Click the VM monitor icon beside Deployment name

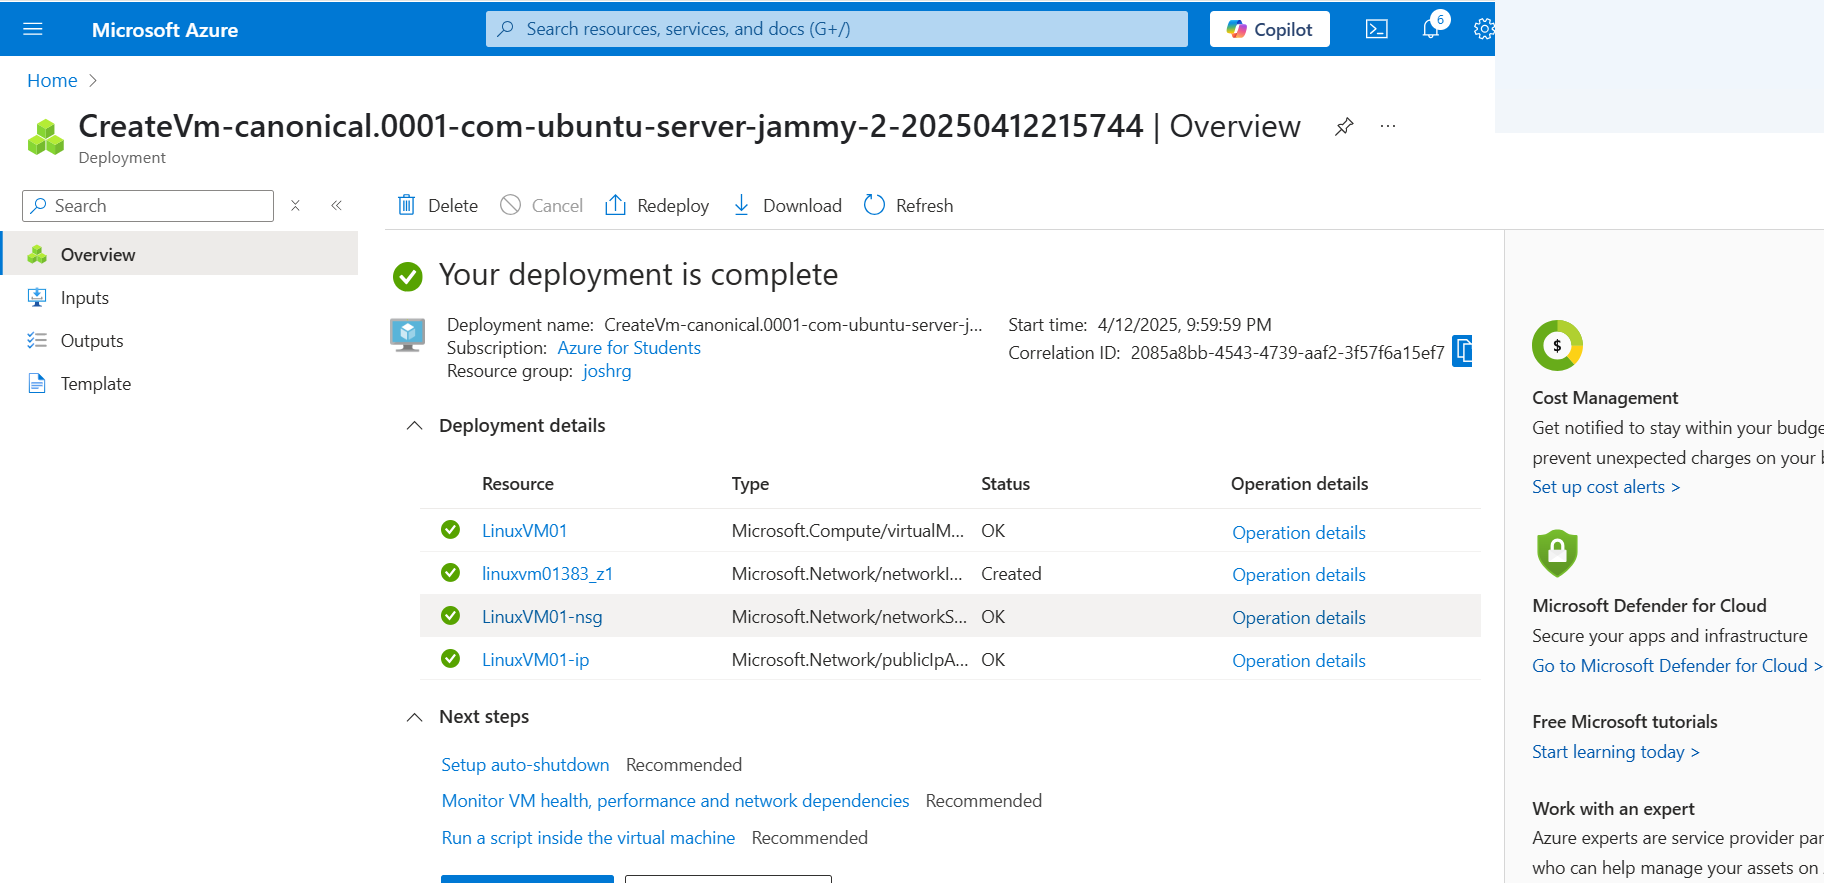pyautogui.click(x=408, y=335)
